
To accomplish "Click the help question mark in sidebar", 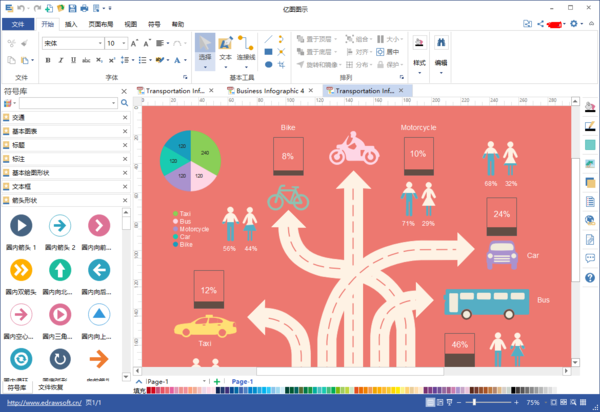I will tap(590, 277).
